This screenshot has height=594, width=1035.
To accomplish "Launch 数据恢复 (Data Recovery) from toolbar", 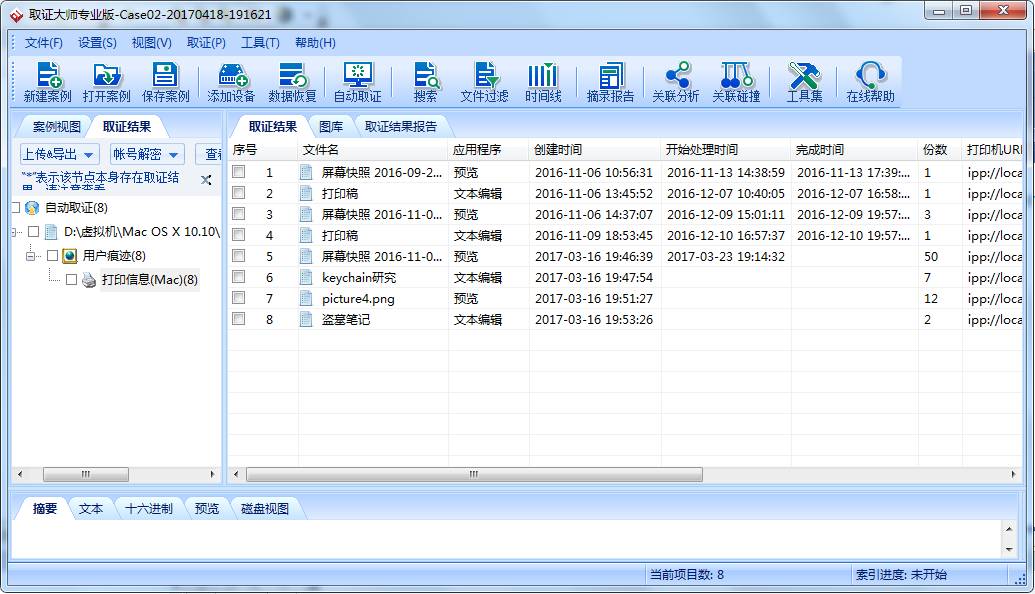I will tap(292, 82).
